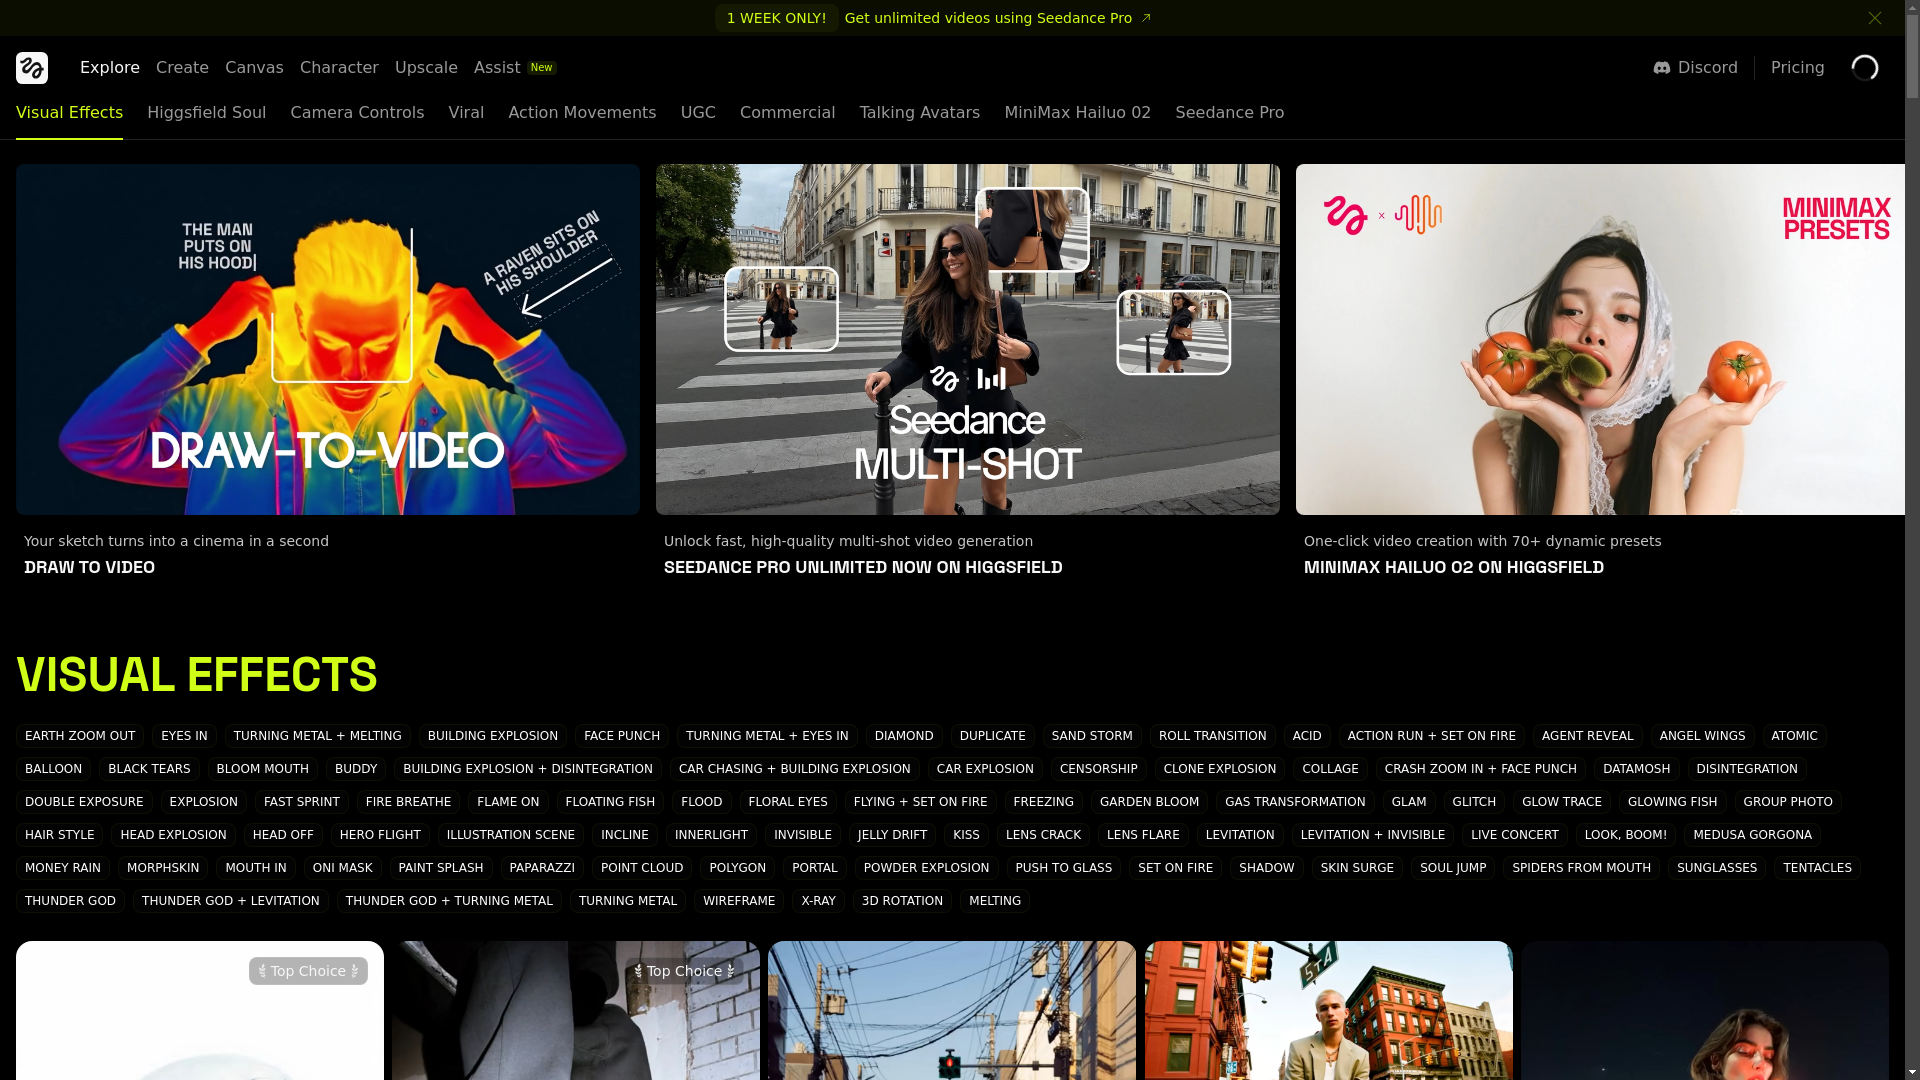The height and width of the screenshot is (1080, 1920).
Task: Close the promotional top banner
Action: [1875, 18]
